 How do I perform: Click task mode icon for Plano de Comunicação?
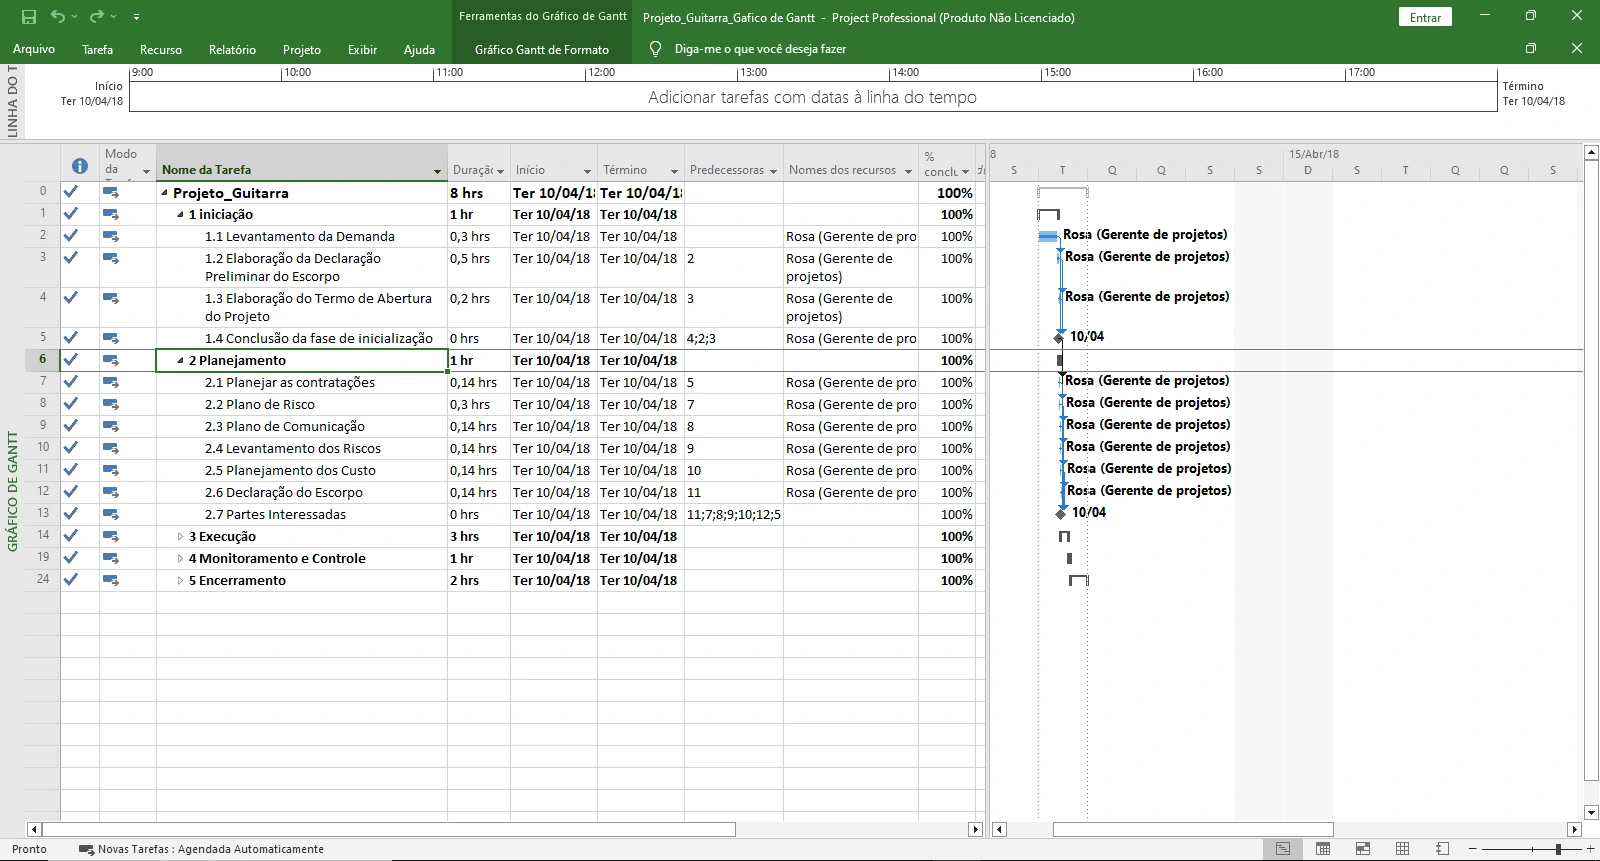tap(110, 426)
